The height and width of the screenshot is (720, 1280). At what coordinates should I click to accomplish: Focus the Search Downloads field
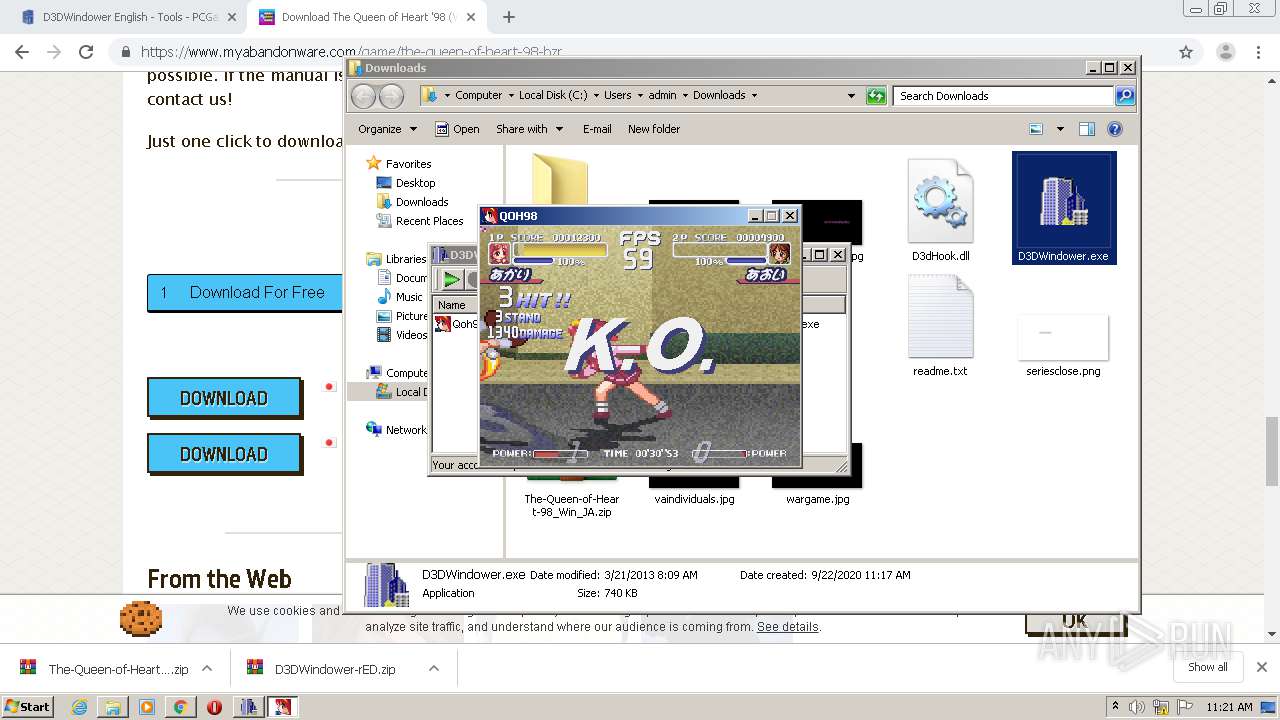click(x=1003, y=96)
